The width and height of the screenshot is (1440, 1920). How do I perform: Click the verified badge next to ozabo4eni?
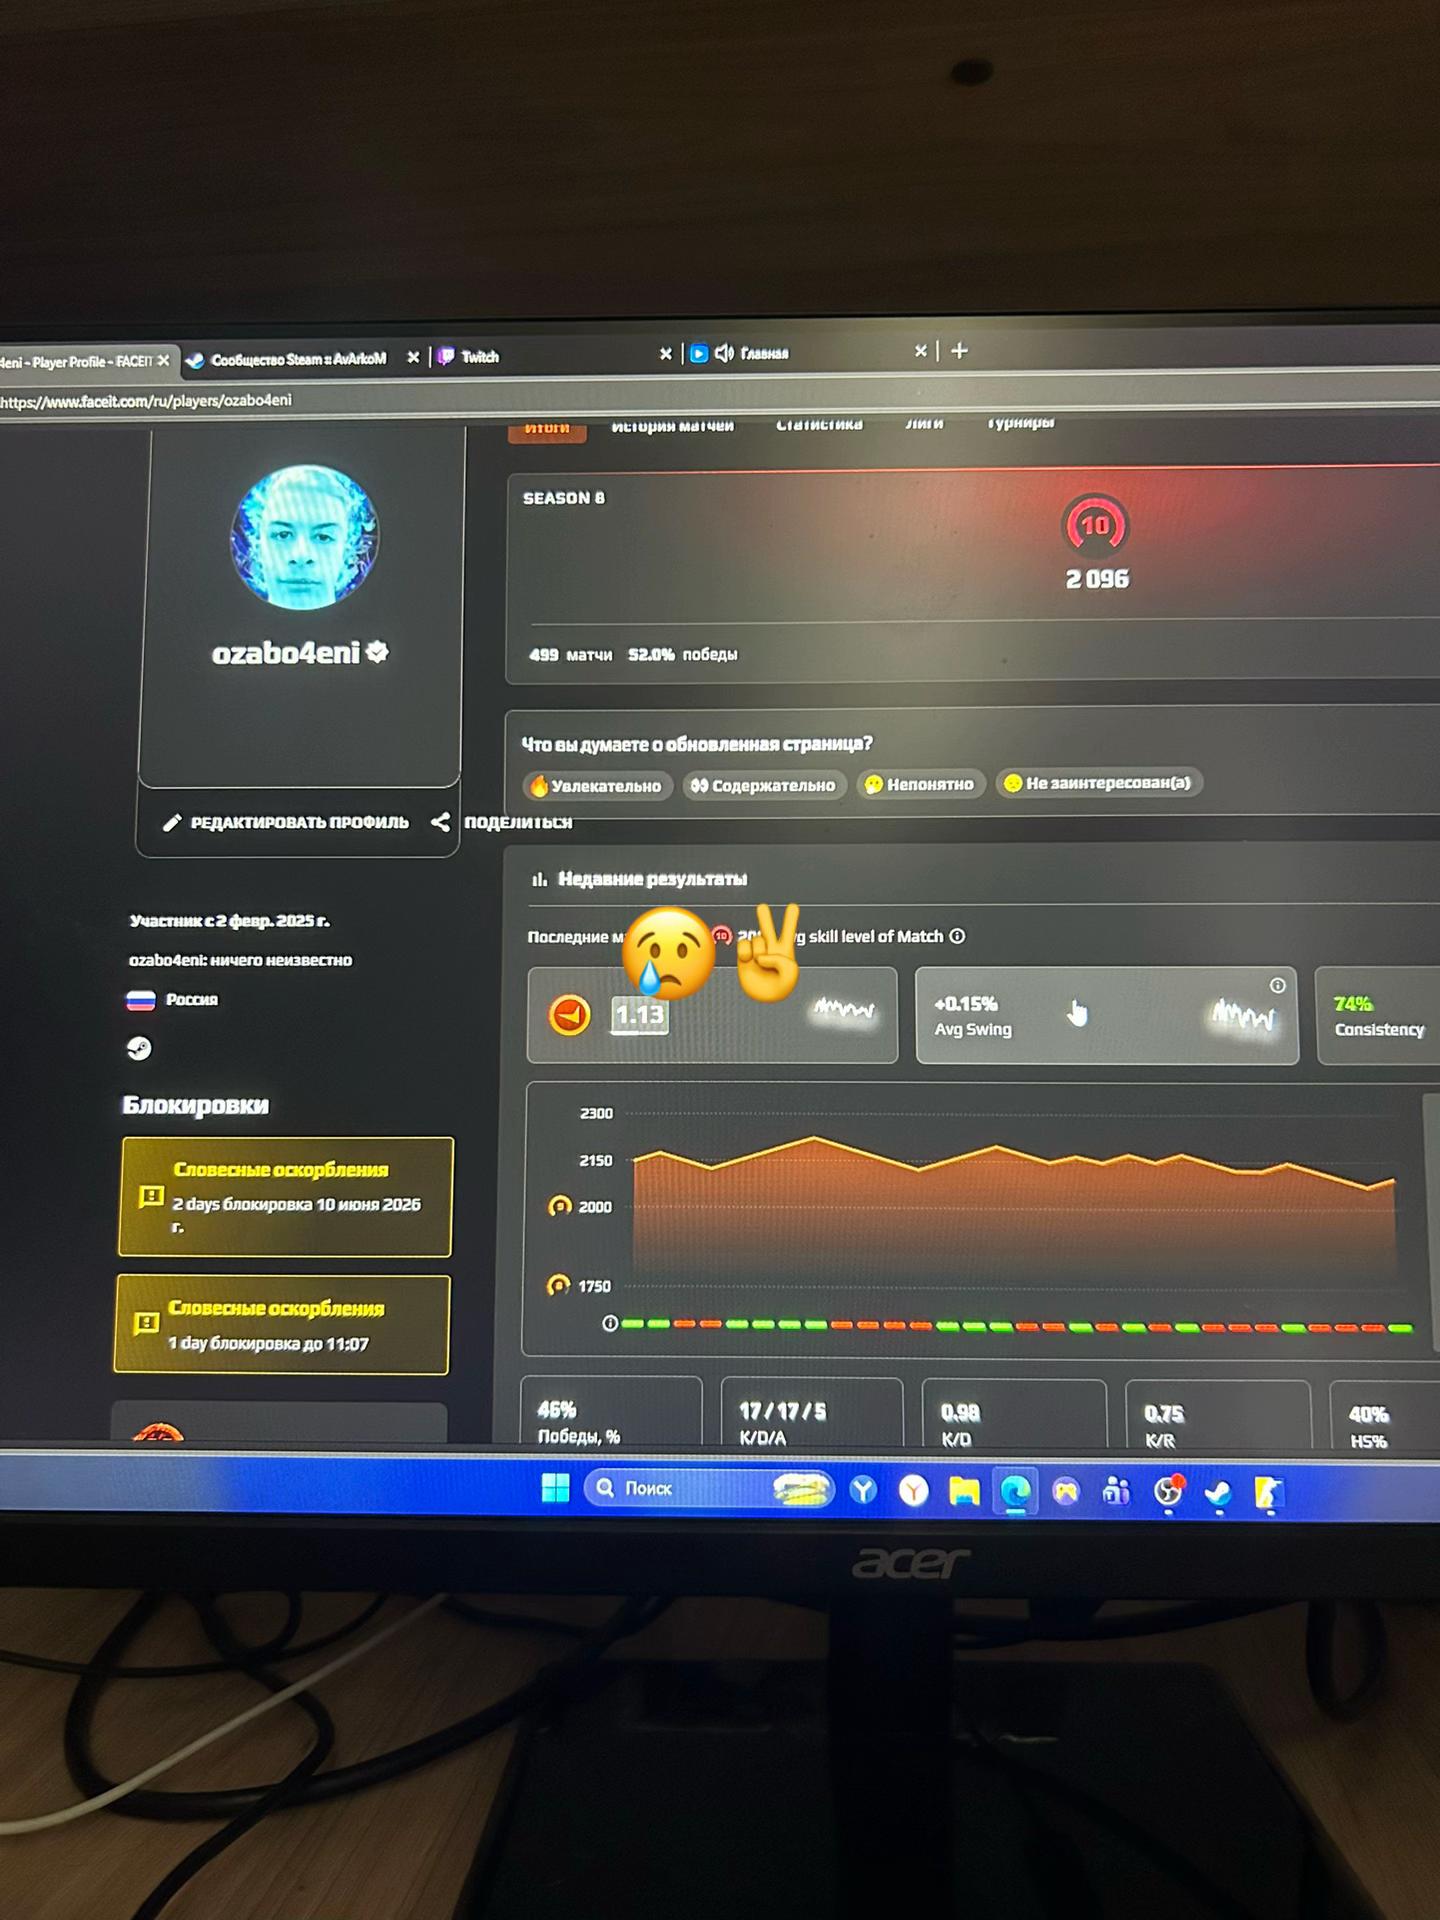pyautogui.click(x=377, y=652)
